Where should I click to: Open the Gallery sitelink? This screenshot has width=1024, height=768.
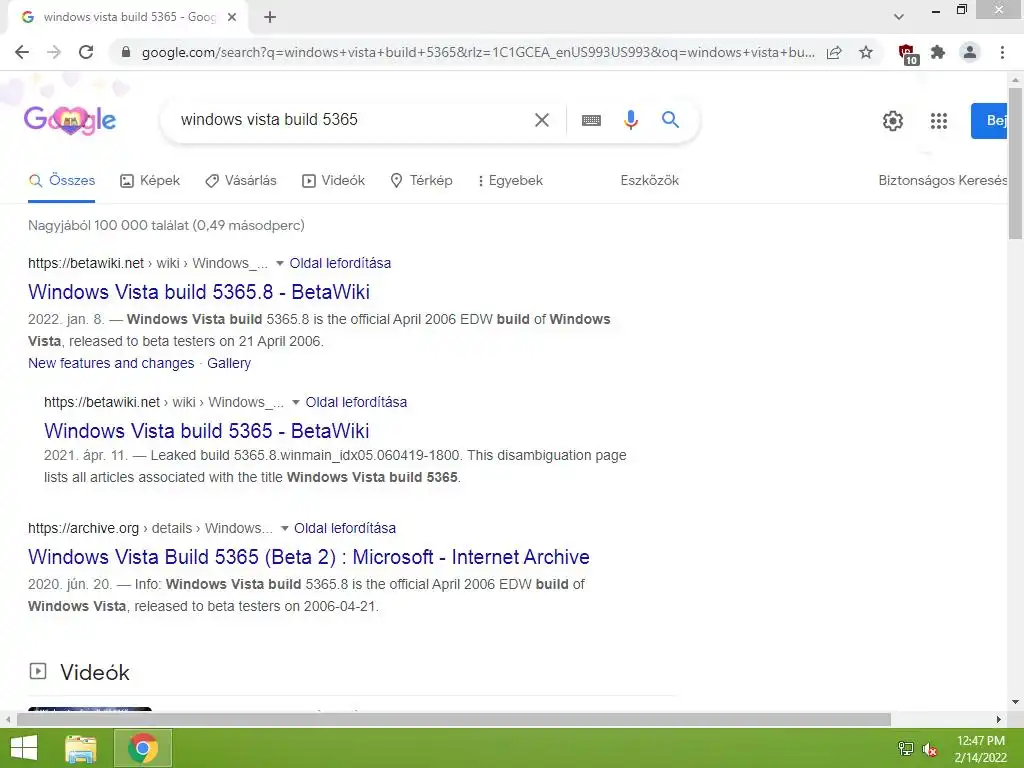[x=229, y=363]
